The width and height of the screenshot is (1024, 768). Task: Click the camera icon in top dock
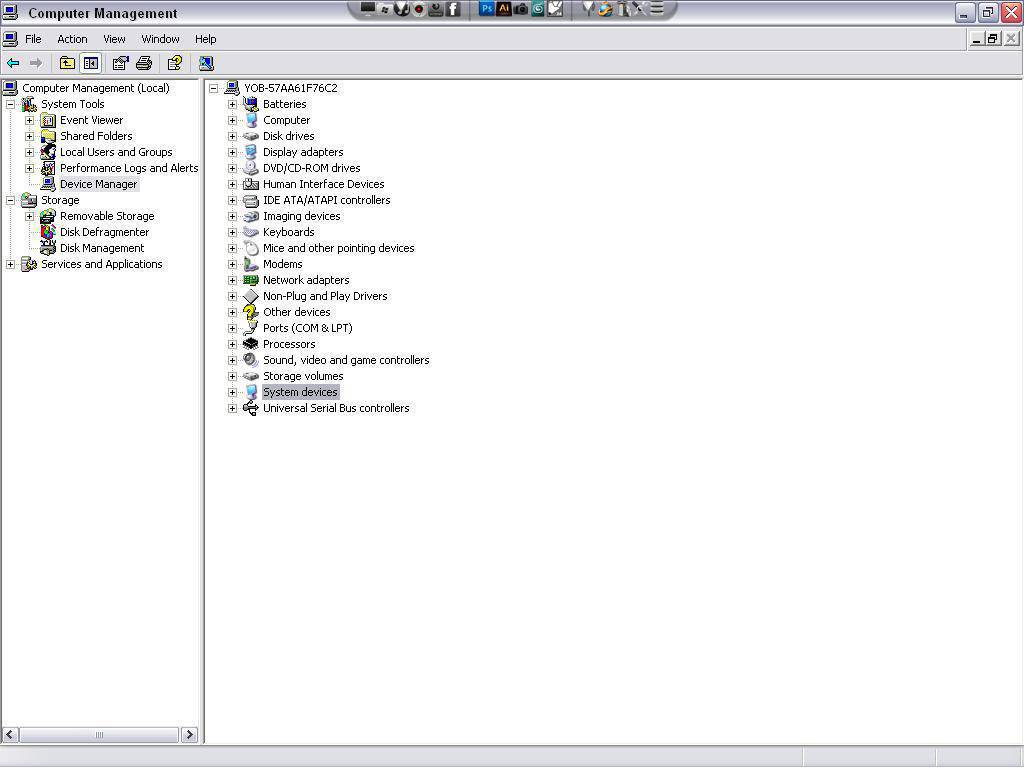[x=520, y=9]
